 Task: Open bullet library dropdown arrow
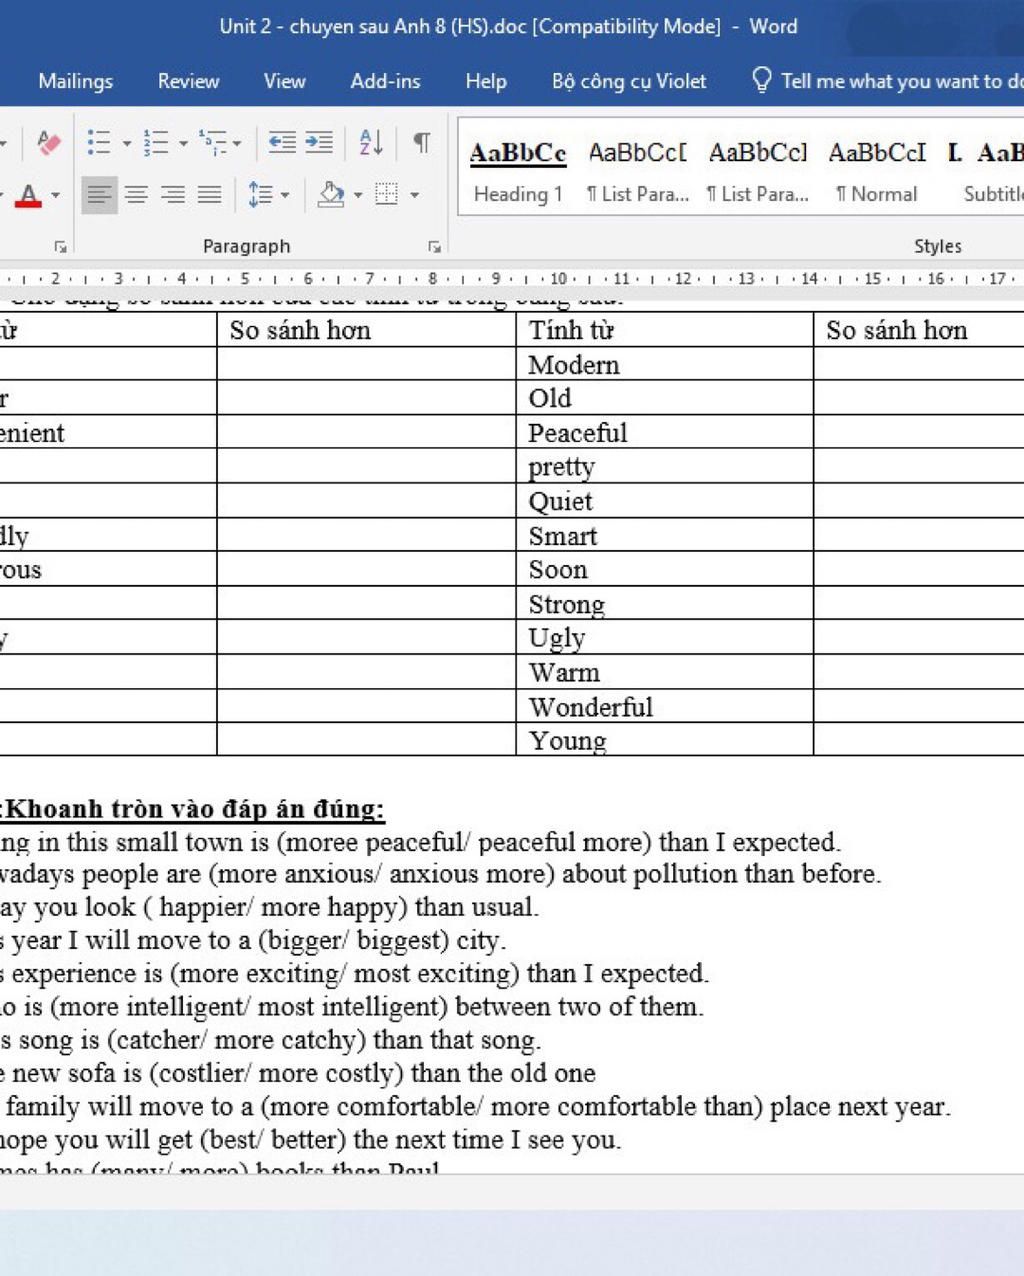pos(127,144)
